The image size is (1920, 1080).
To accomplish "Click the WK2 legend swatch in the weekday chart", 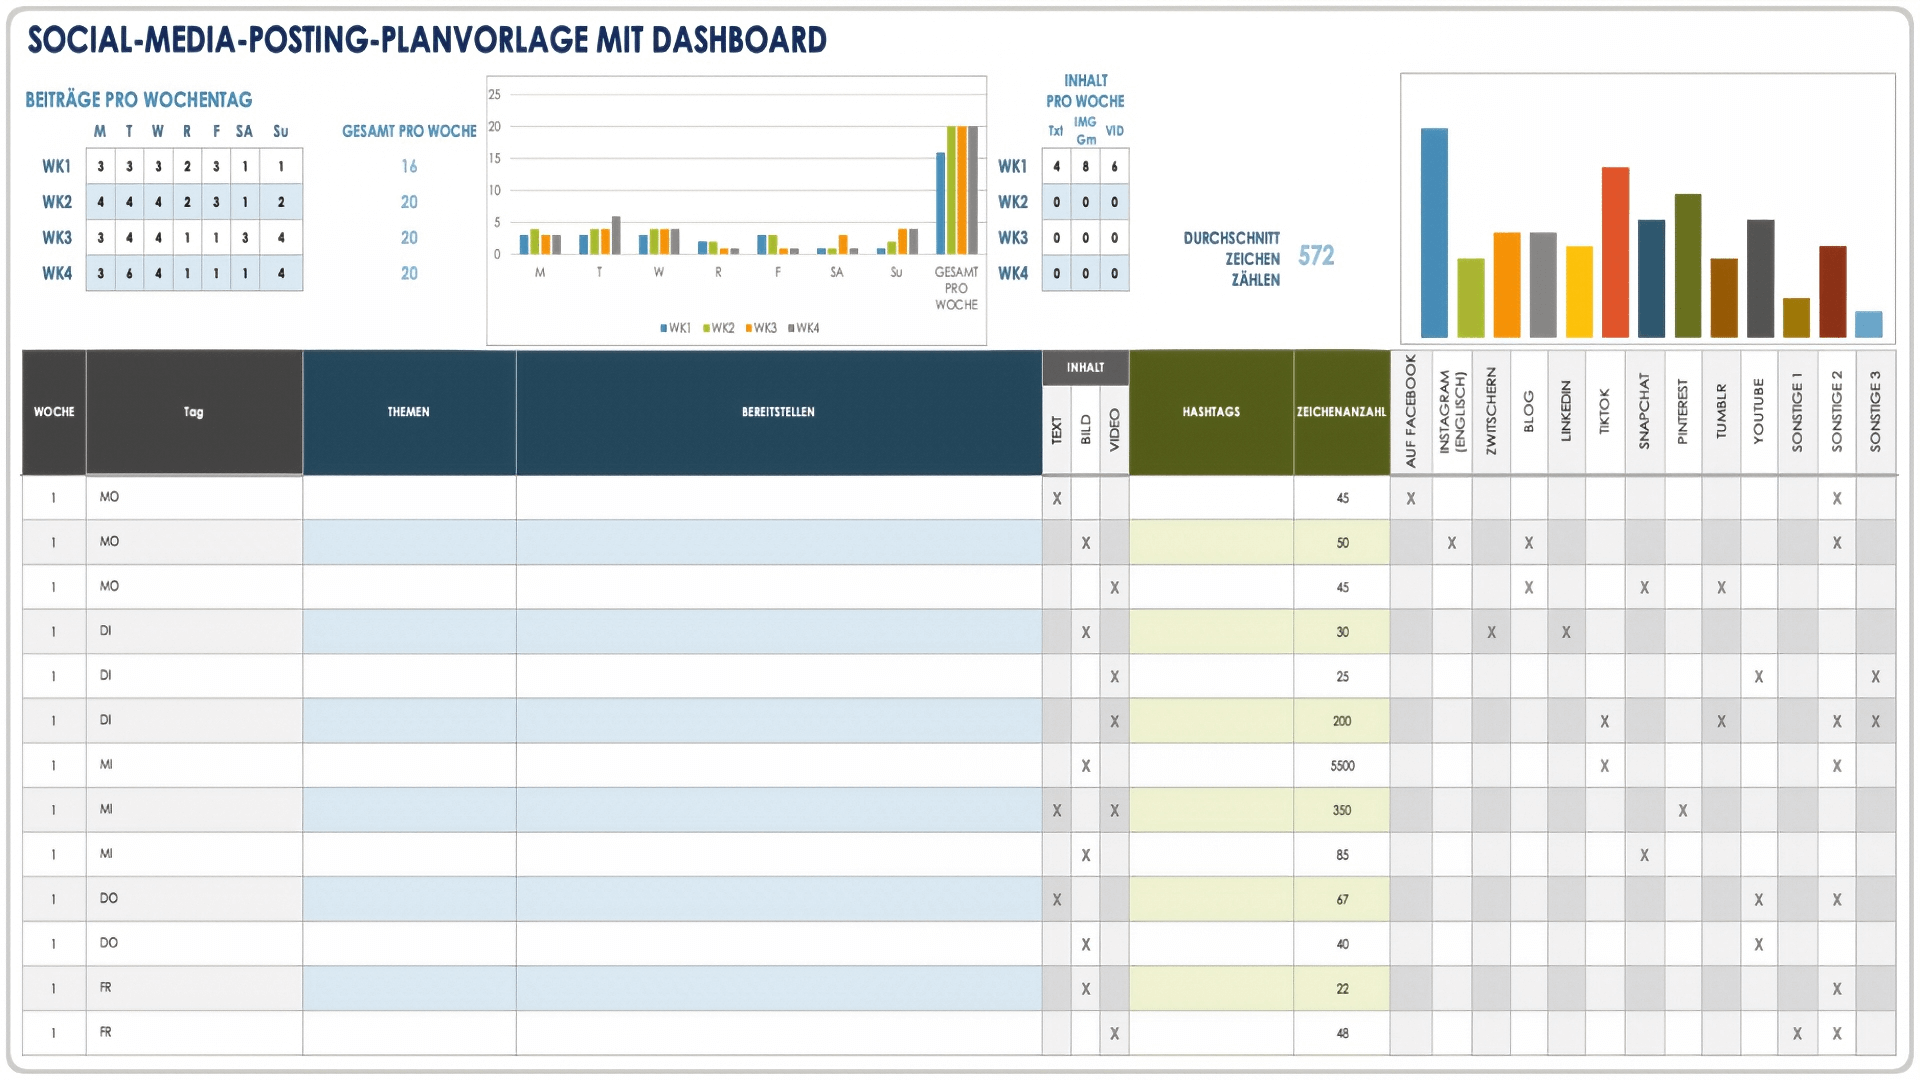I will [x=706, y=328].
